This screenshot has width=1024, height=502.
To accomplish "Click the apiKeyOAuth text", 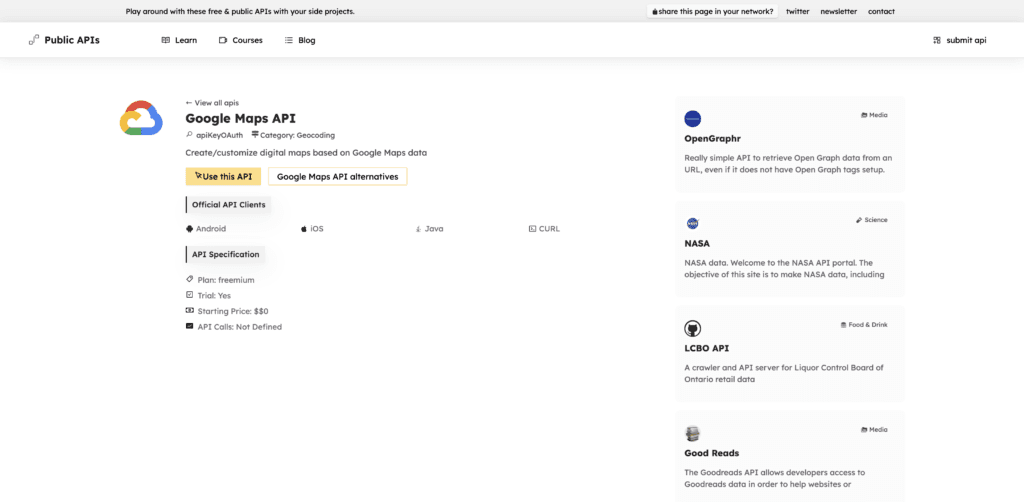I will coord(219,135).
